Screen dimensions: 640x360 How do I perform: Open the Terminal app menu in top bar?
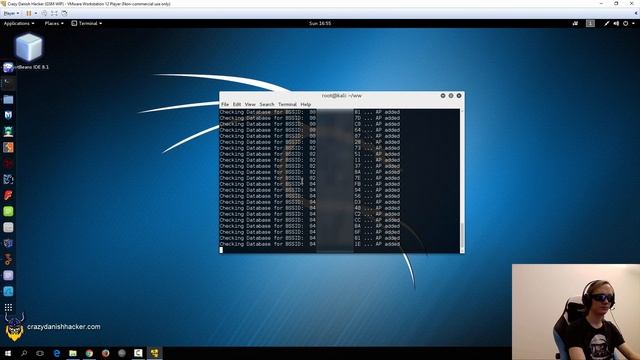(x=87, y=23)
